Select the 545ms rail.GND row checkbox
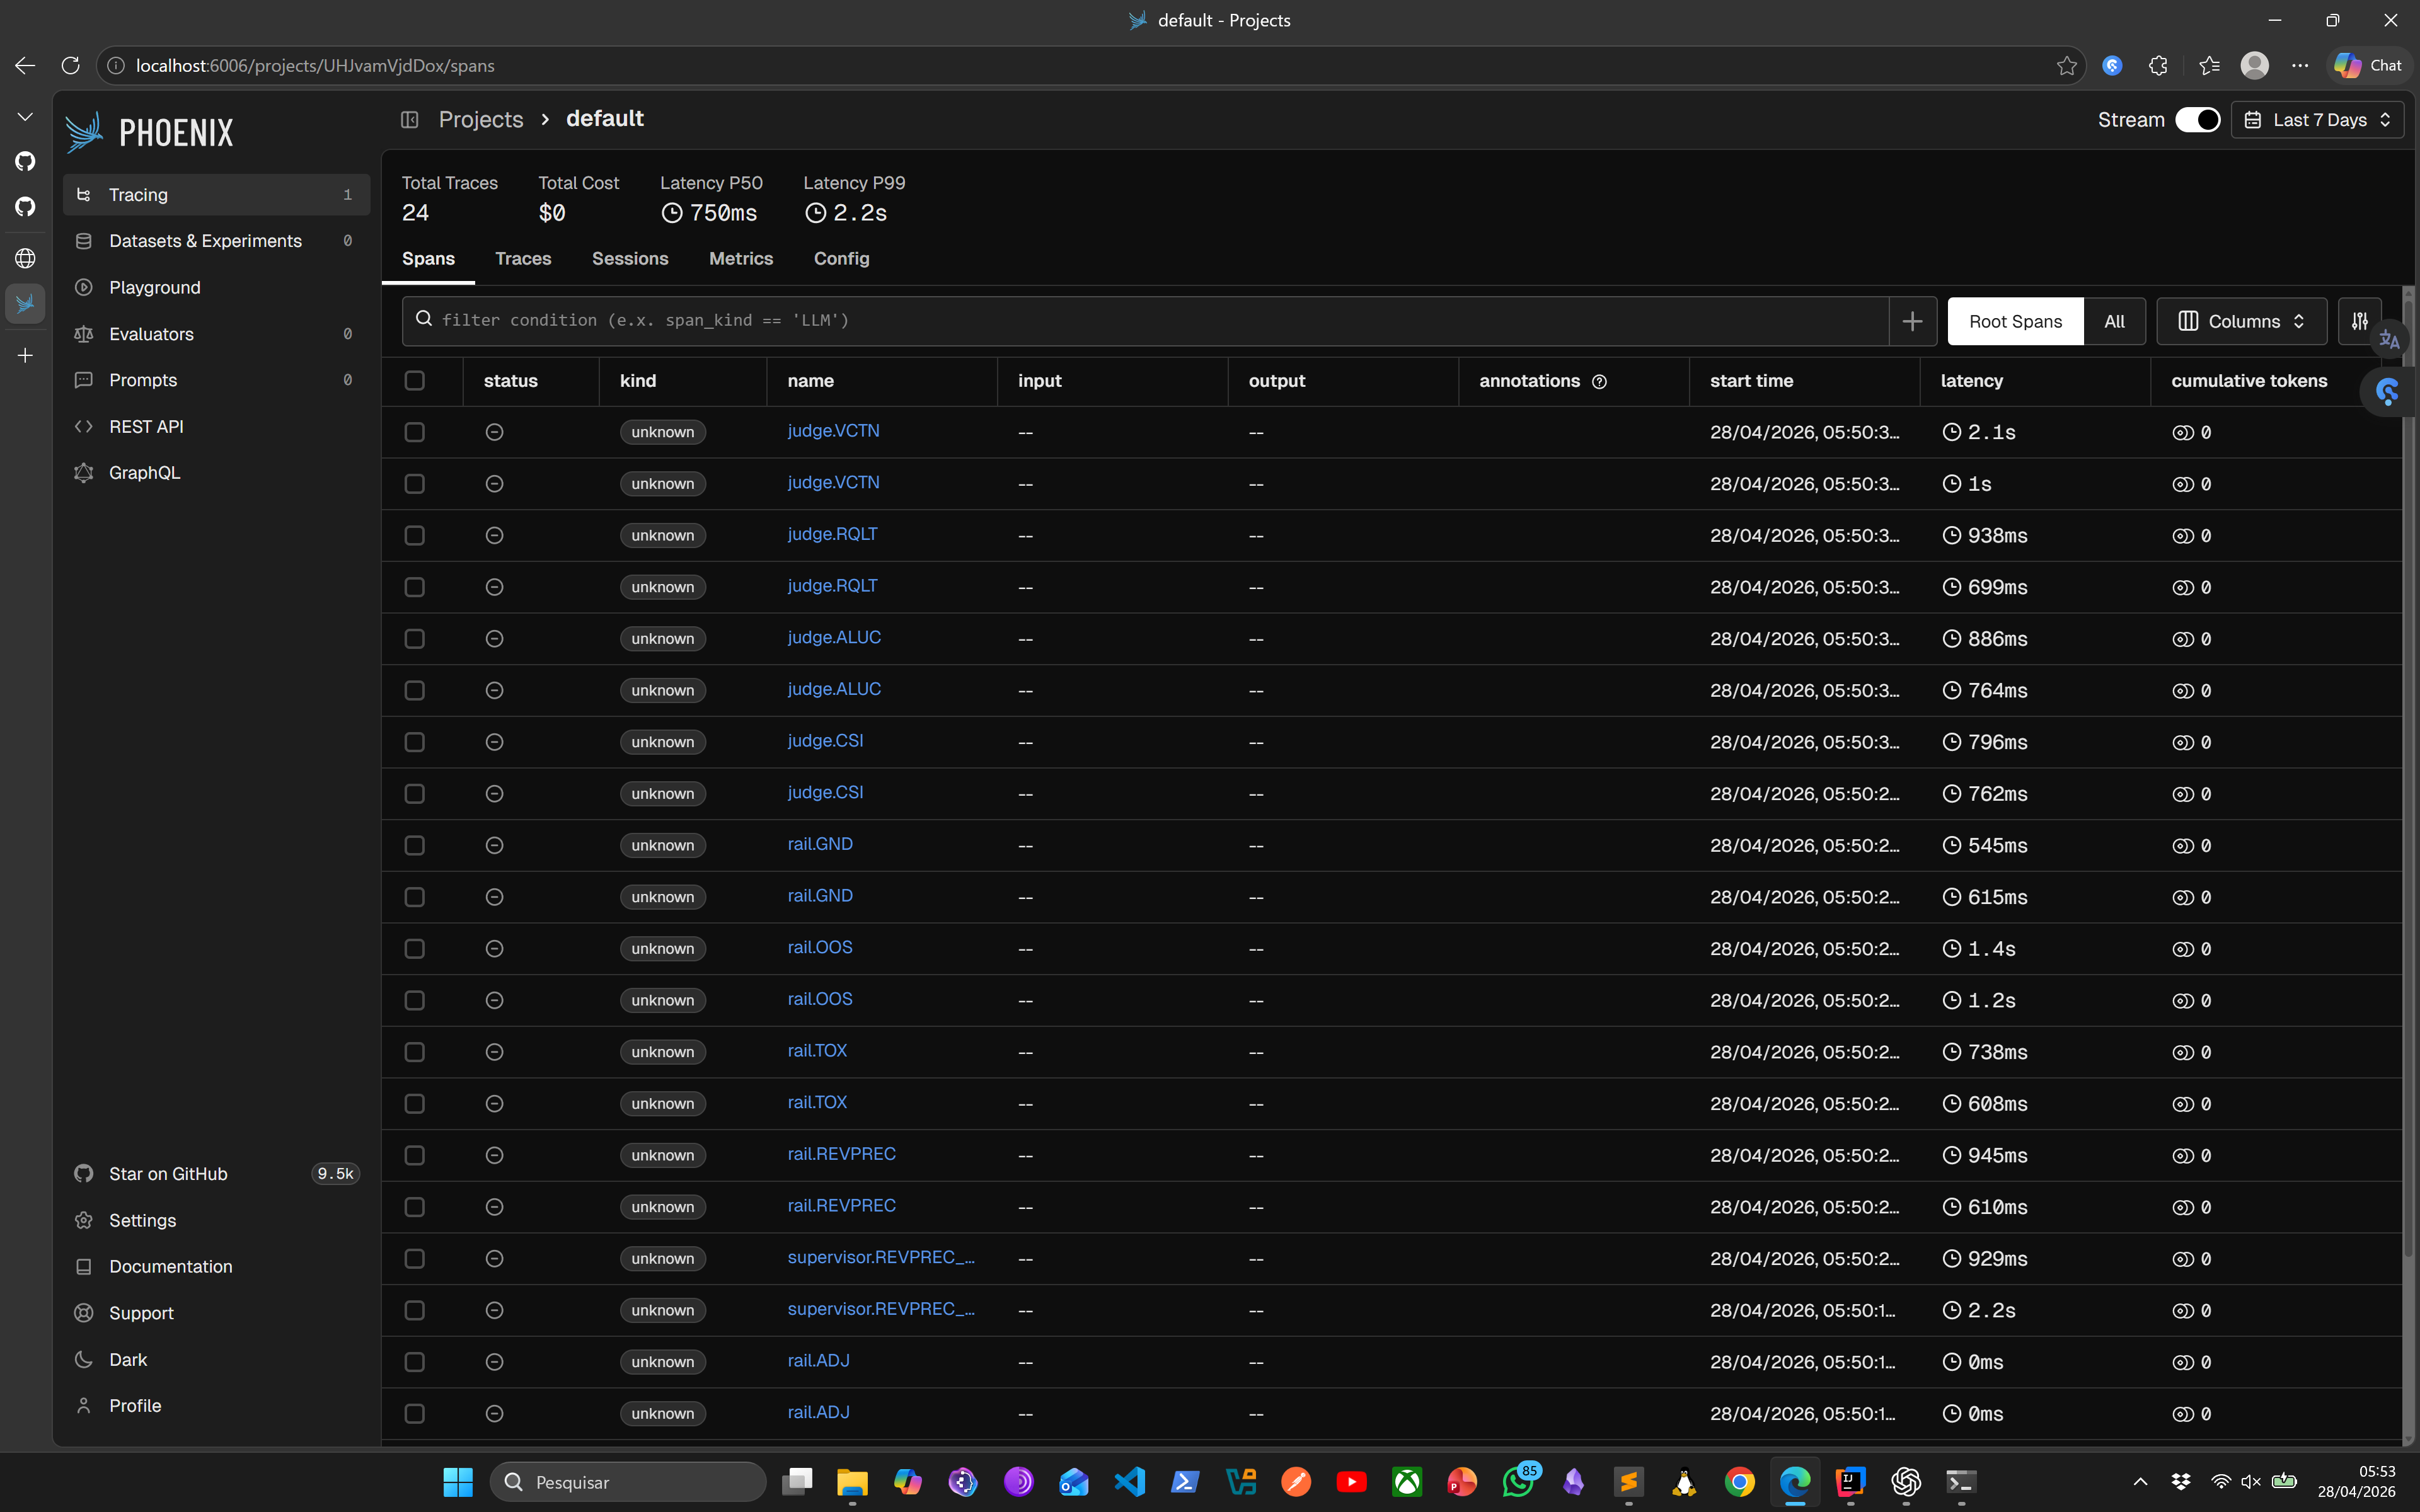 coord(414,846)
